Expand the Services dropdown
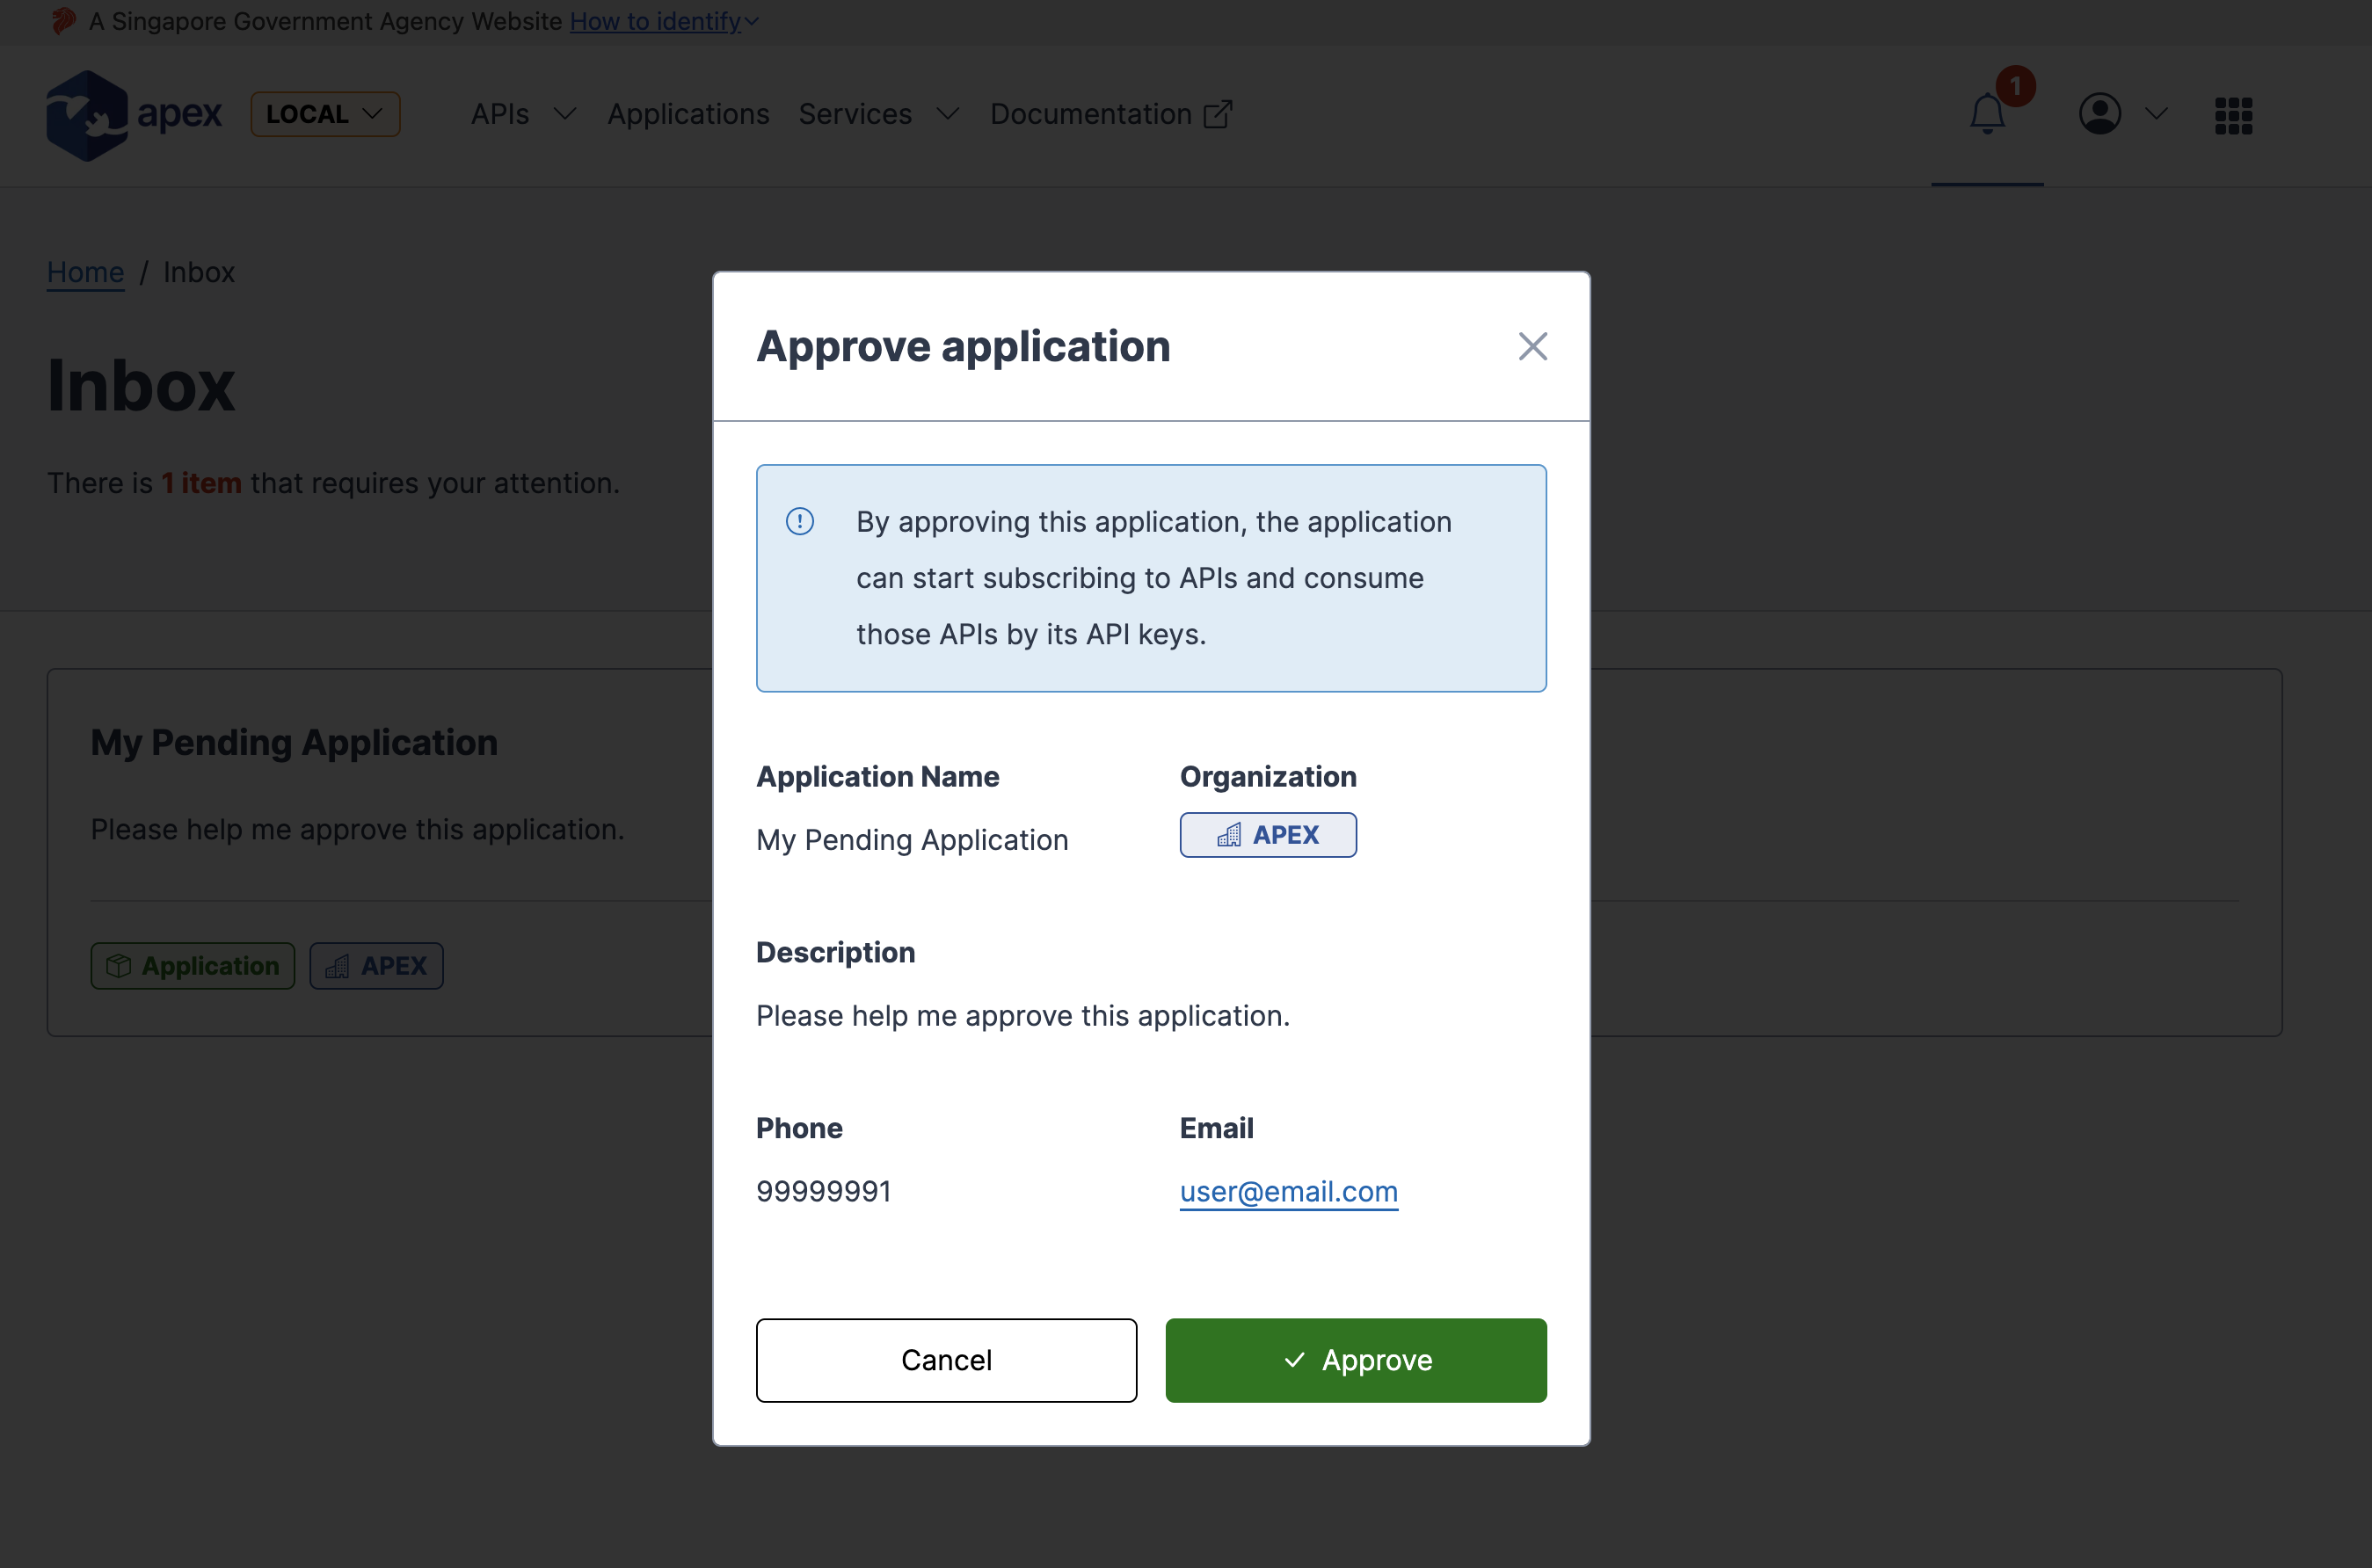Viewport: 2372px width, 1568px height. 877,113
